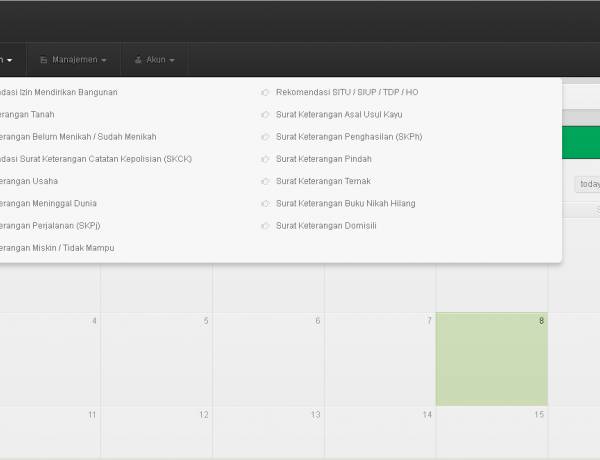Click thumbs-up icon next to Asal Usul Kayu

[x=265, y=114]
